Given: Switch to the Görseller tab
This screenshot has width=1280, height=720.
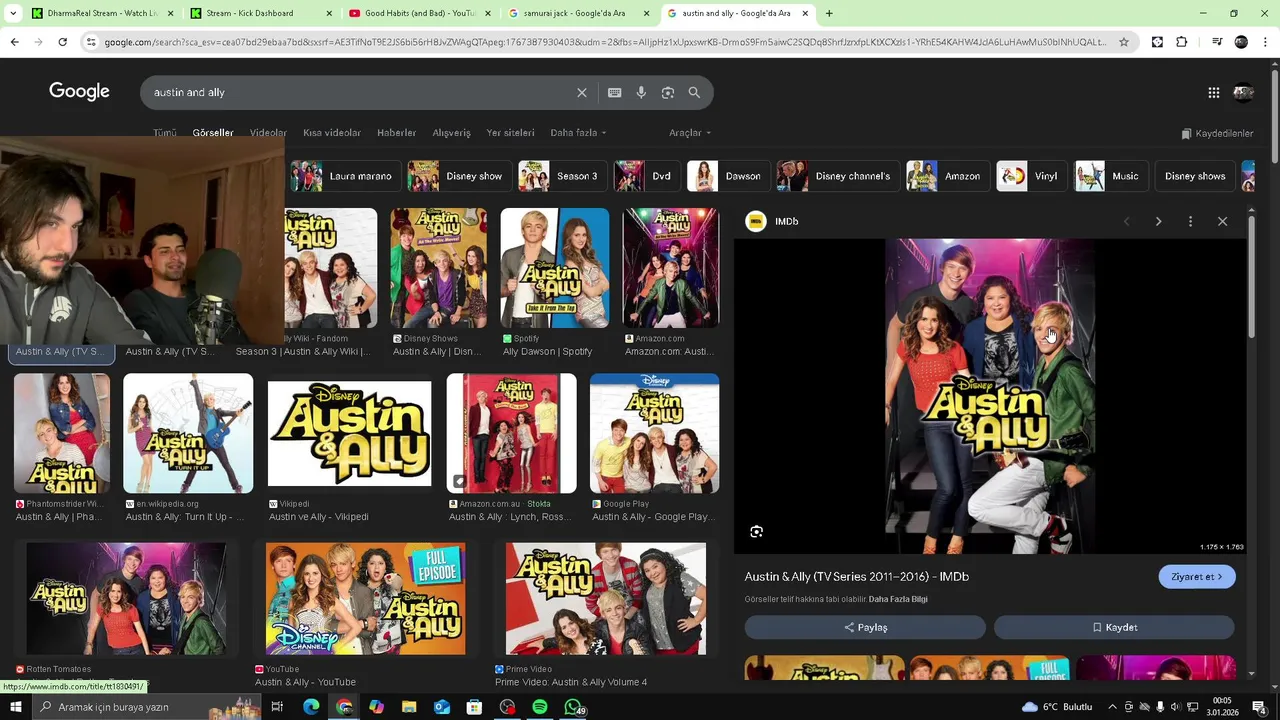Looking at the screenshot, I should 213,133.
